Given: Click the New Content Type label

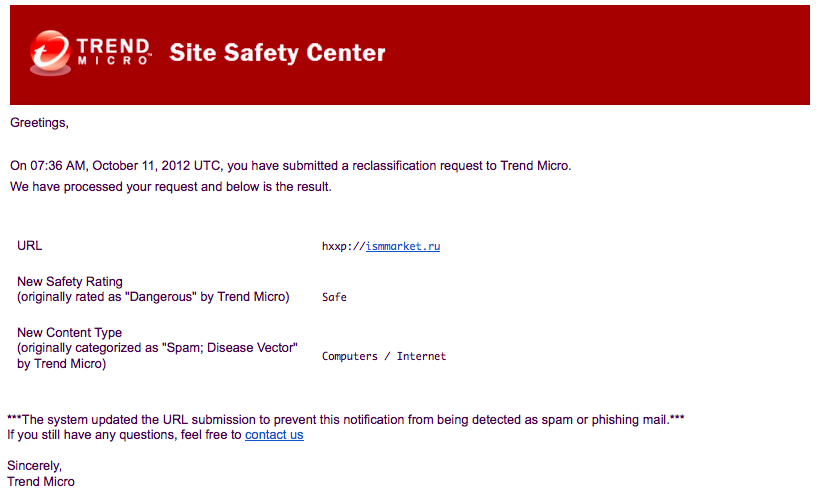Looking at the screenshot, I should [69, 332].
